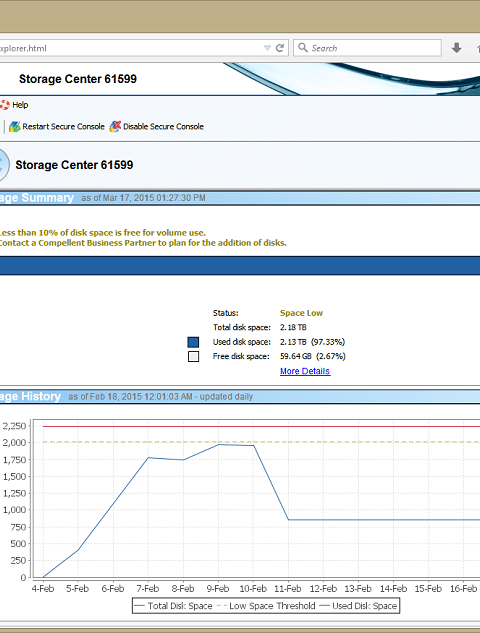Image resolution: width=480 pixels, height=633 pixels.
Task: Open the More Details link
Action: tap(305, 371)
